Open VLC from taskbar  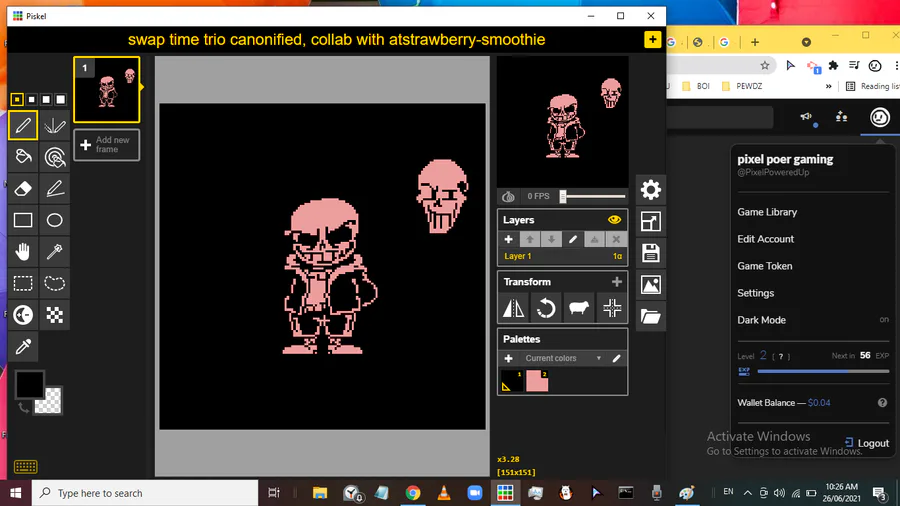click(x=444, y=493)
